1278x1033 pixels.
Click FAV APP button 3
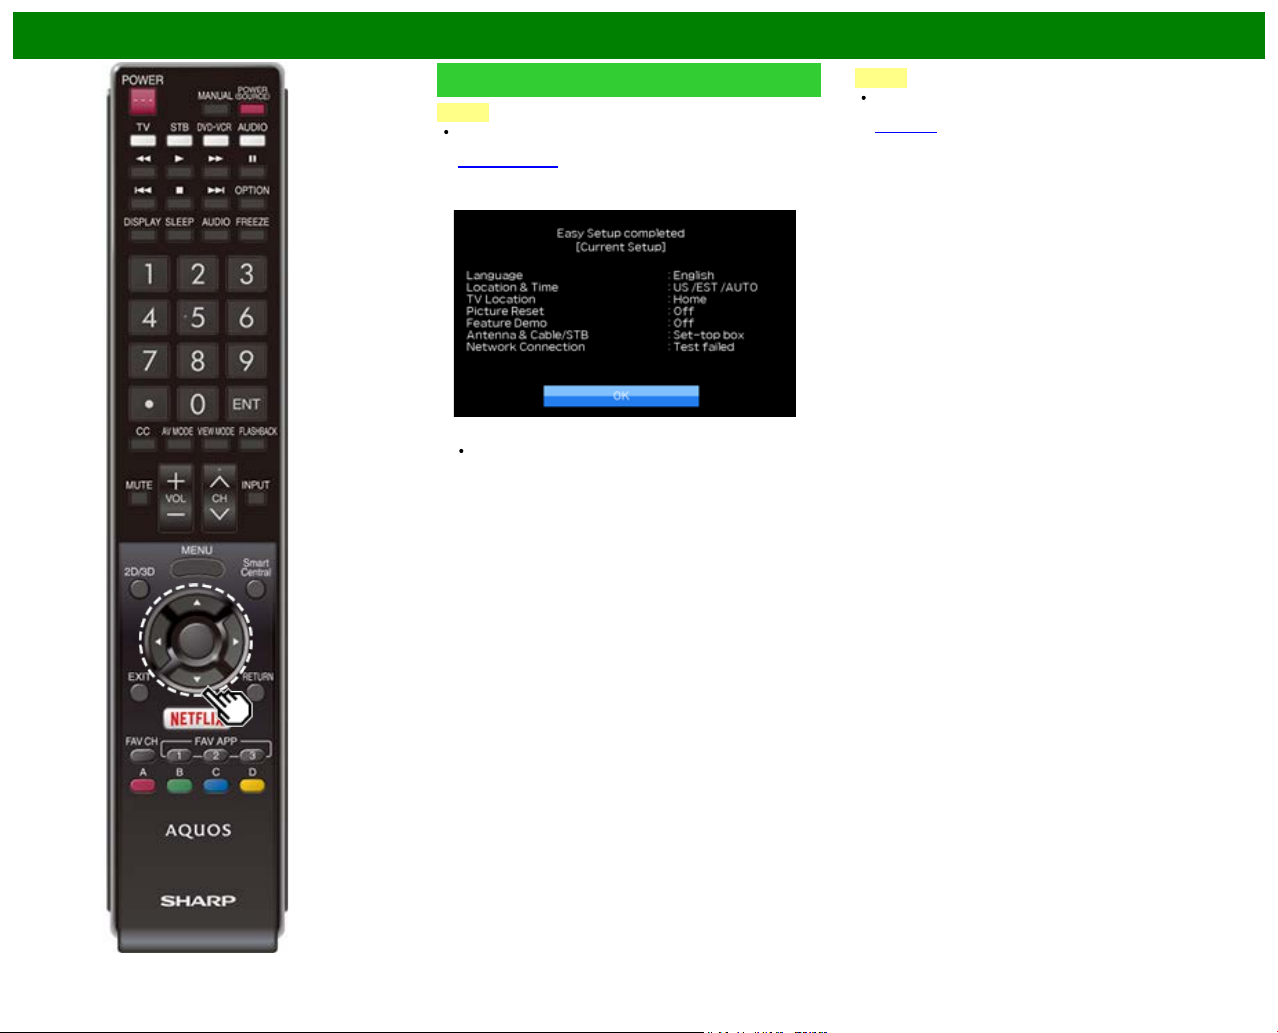pos(252,756)
